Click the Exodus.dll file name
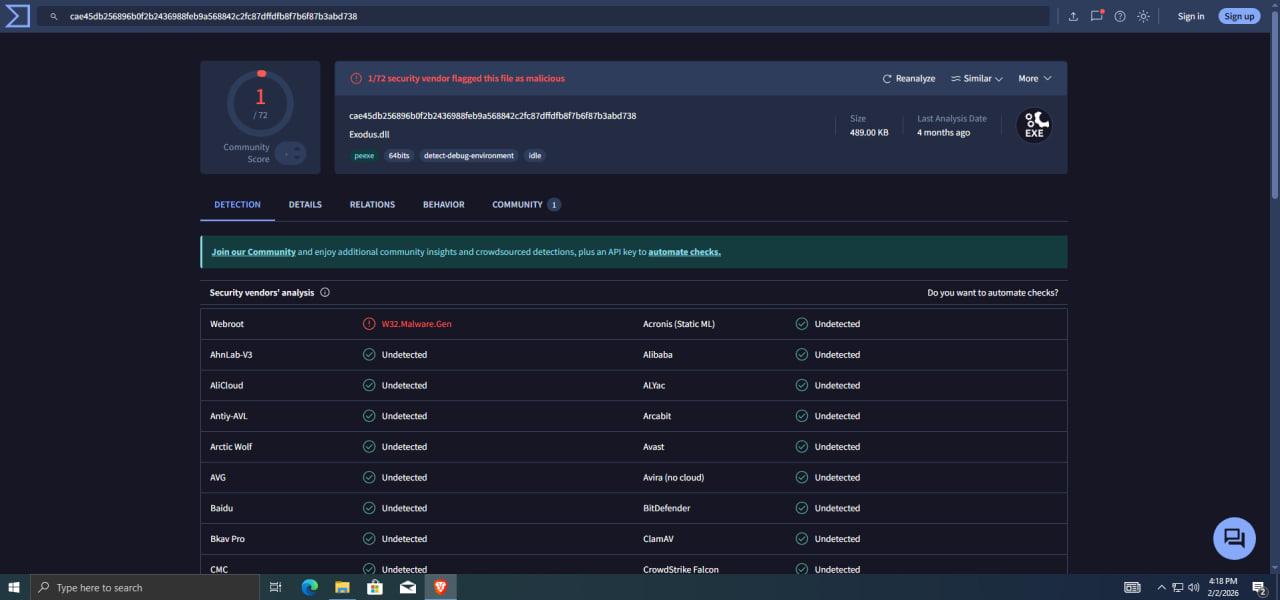 click(370, 134)
